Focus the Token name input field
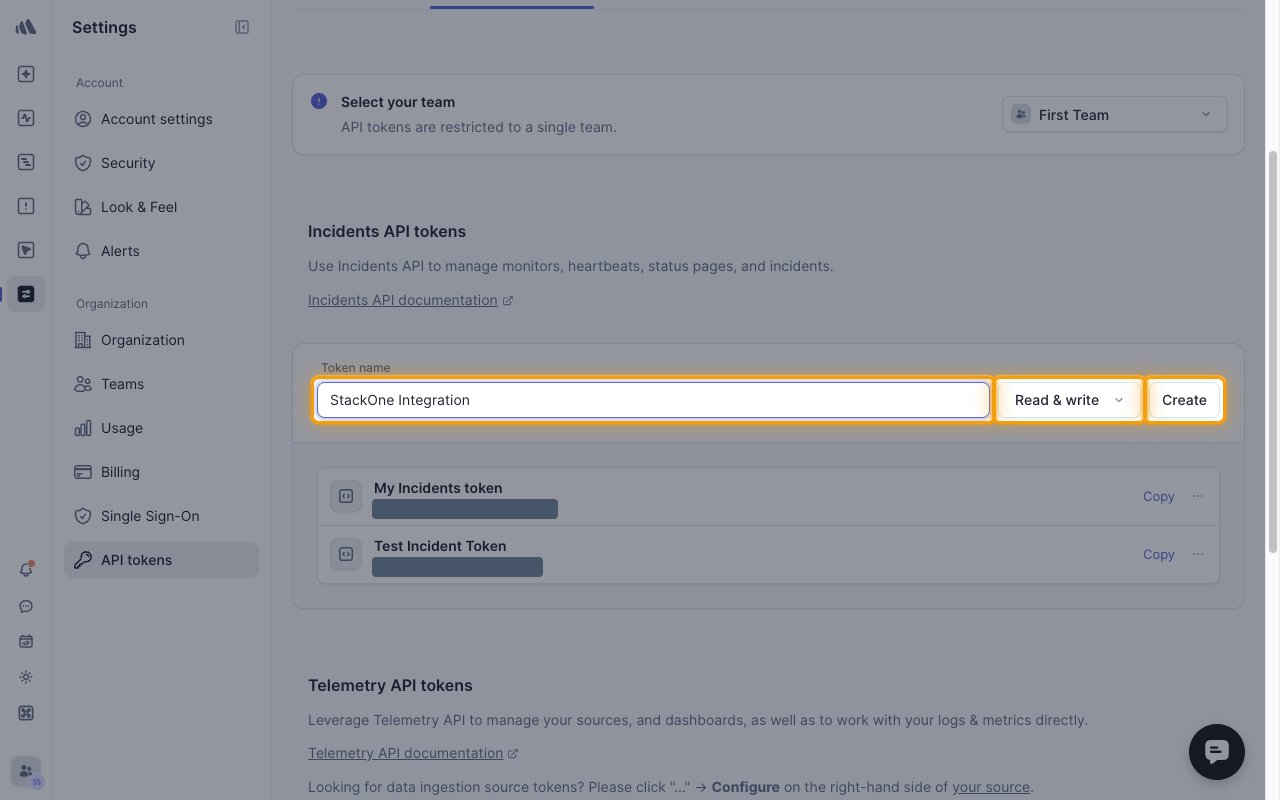The image size is (1280, 800). [653, 400]
